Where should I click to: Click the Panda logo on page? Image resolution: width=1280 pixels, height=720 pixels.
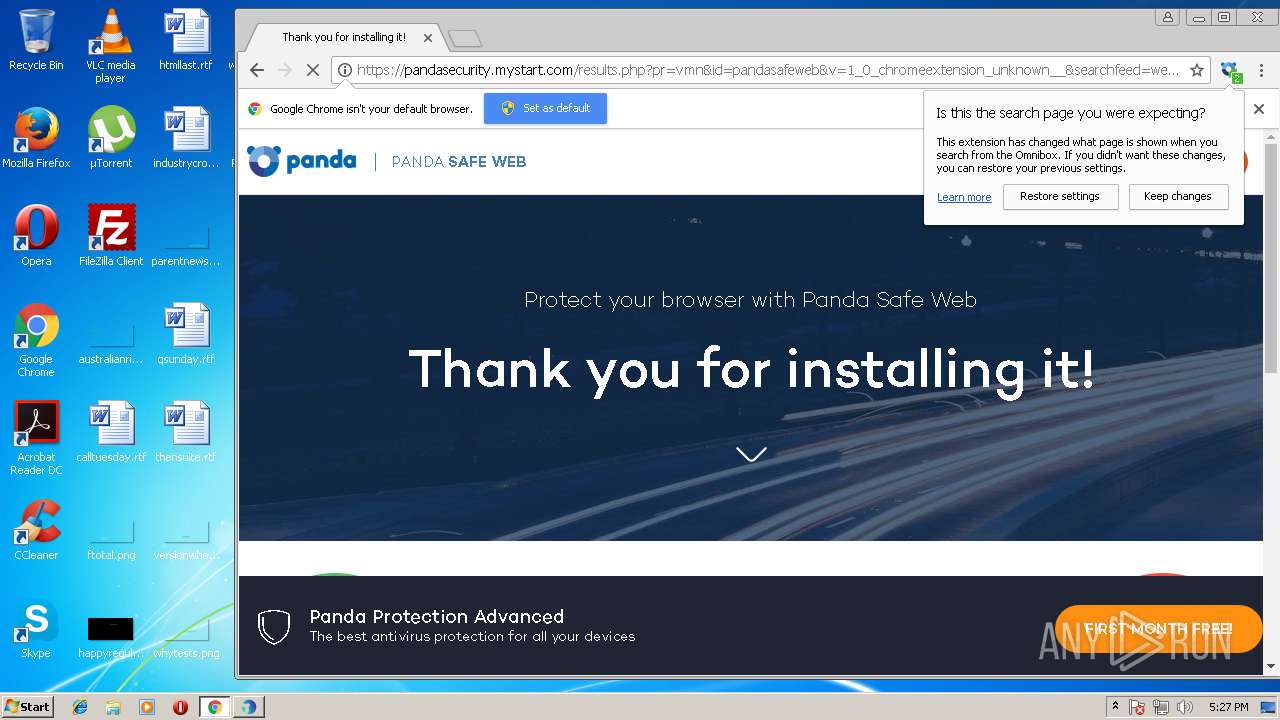(x=302, y=161)
